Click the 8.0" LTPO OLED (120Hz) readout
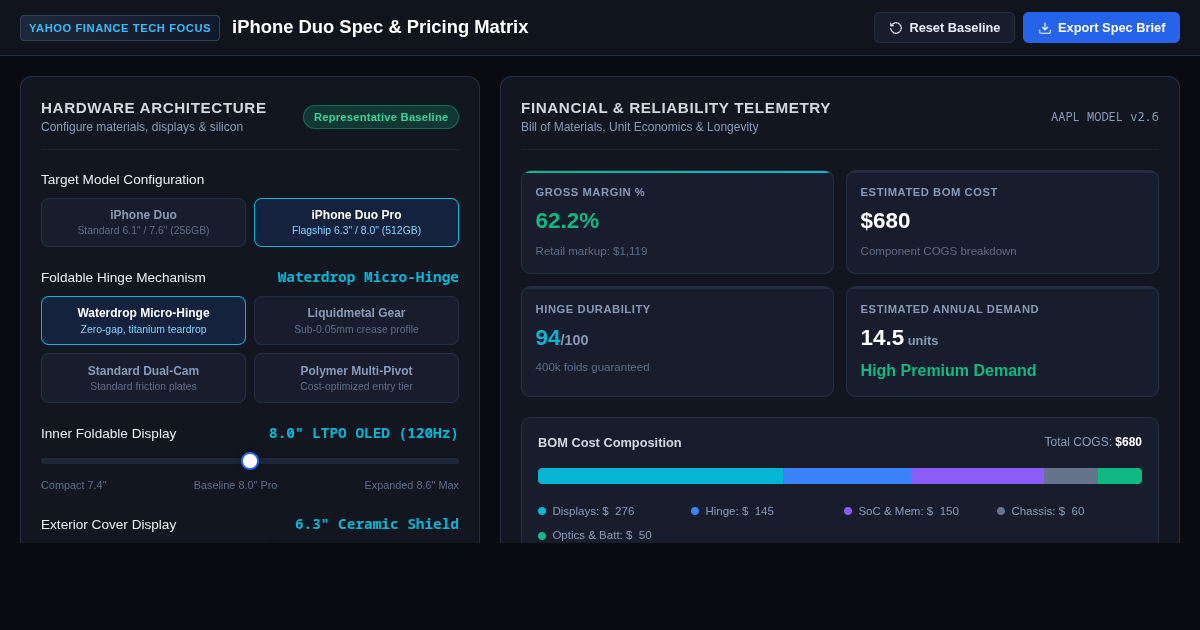This screenshot has width=1200, height=630. [x=364, y=433]
